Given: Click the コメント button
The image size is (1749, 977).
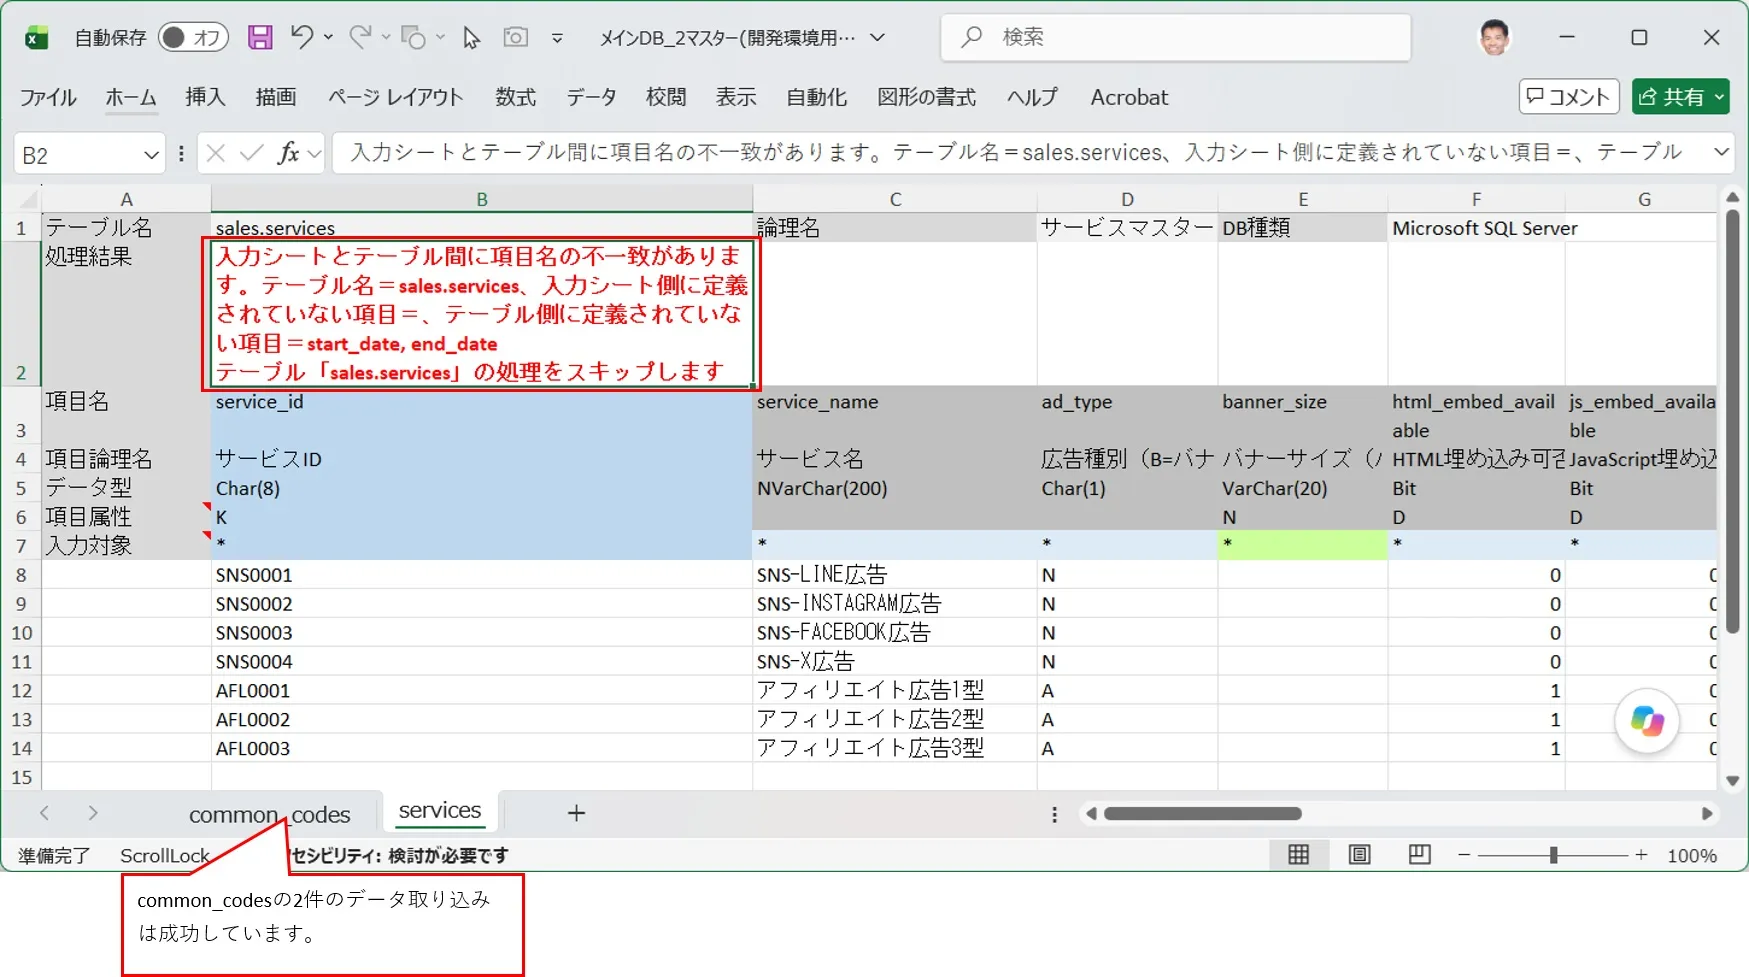Looking at the screenshot, I should (x=1569, y=97).
